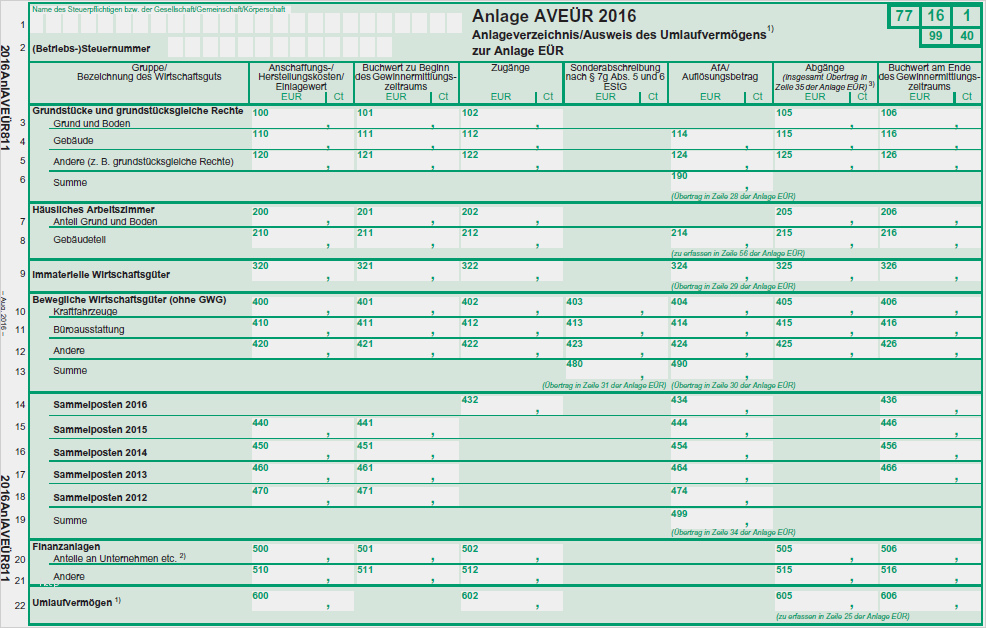The width and height of the screenshot is (986, 628).
Task: Click field 444 AfA for Sammelposten 2015
Action: (719, 428)
